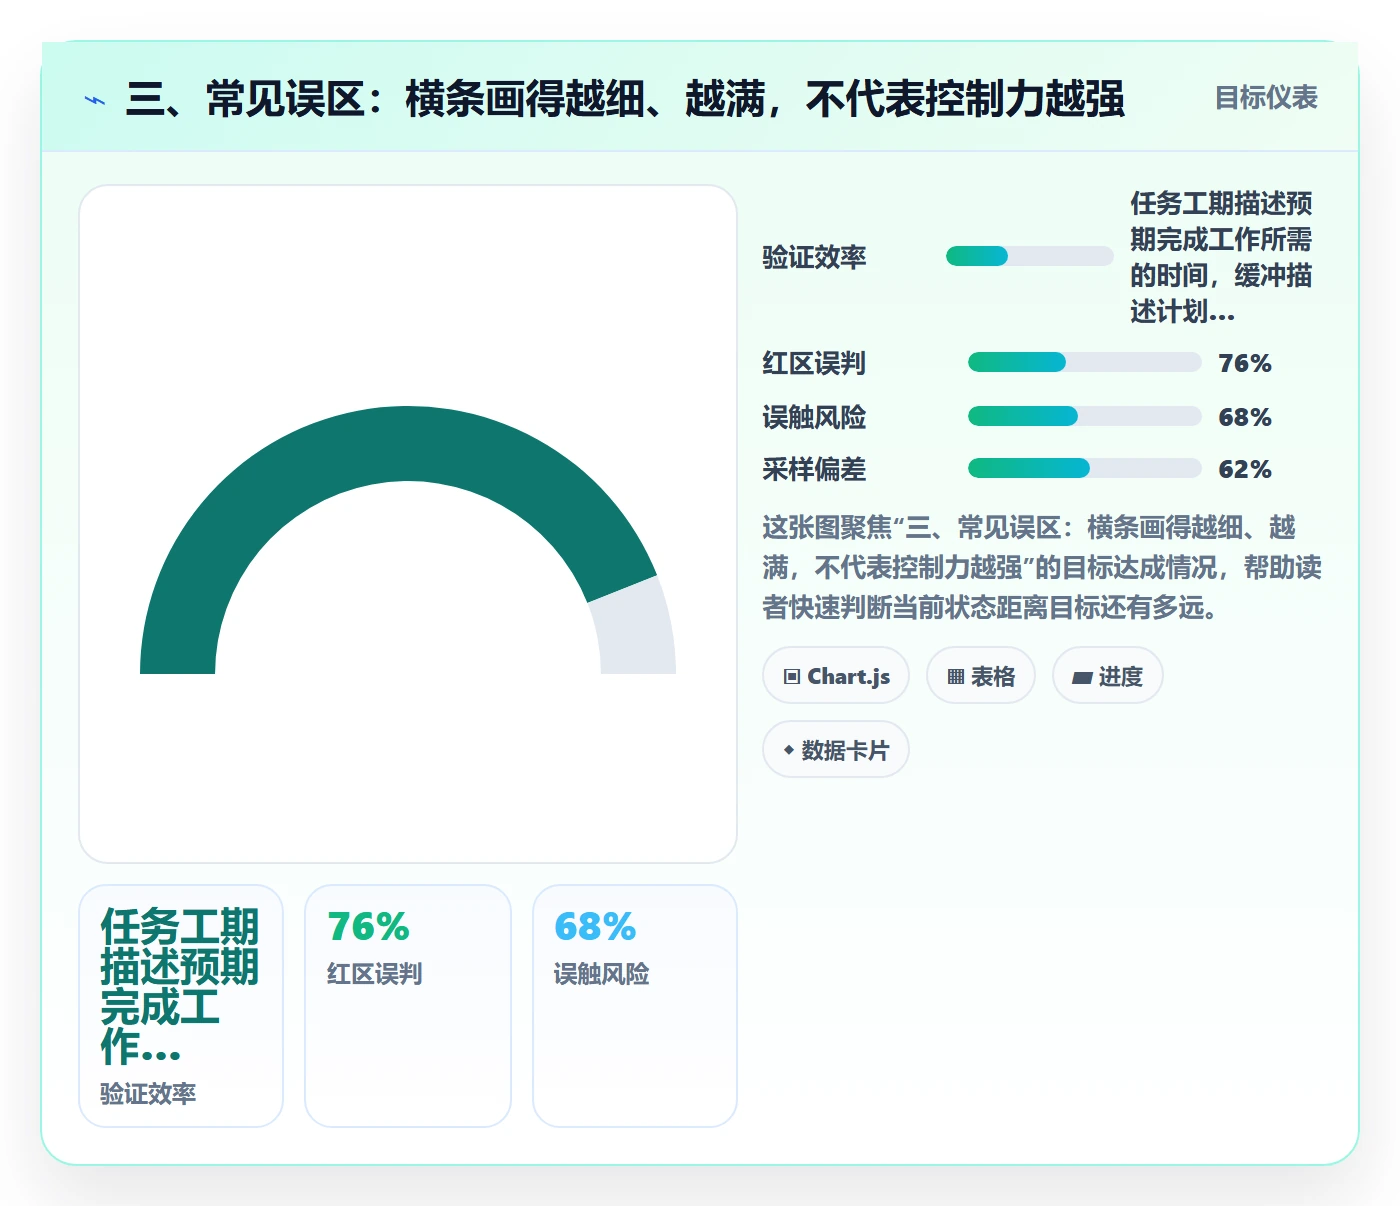Viewport: 1400px width, 1206px height.
Task: Click the 红区误判 progress bar
Action: click(1085, 362)
